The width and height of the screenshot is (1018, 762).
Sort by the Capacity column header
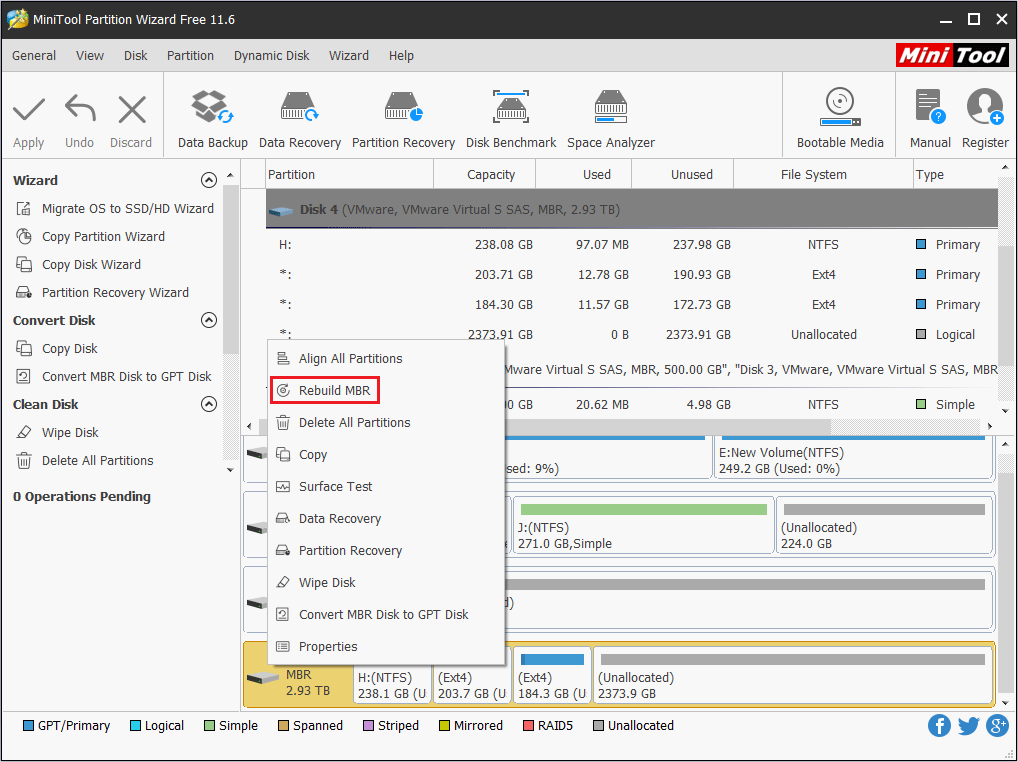click(484, 175)
